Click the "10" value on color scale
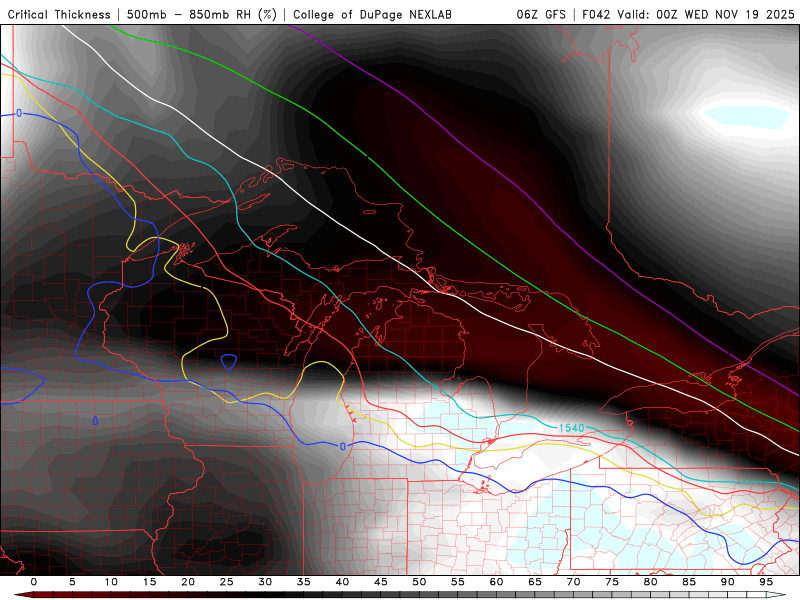The image size is (800, 600). coord(111,582)
